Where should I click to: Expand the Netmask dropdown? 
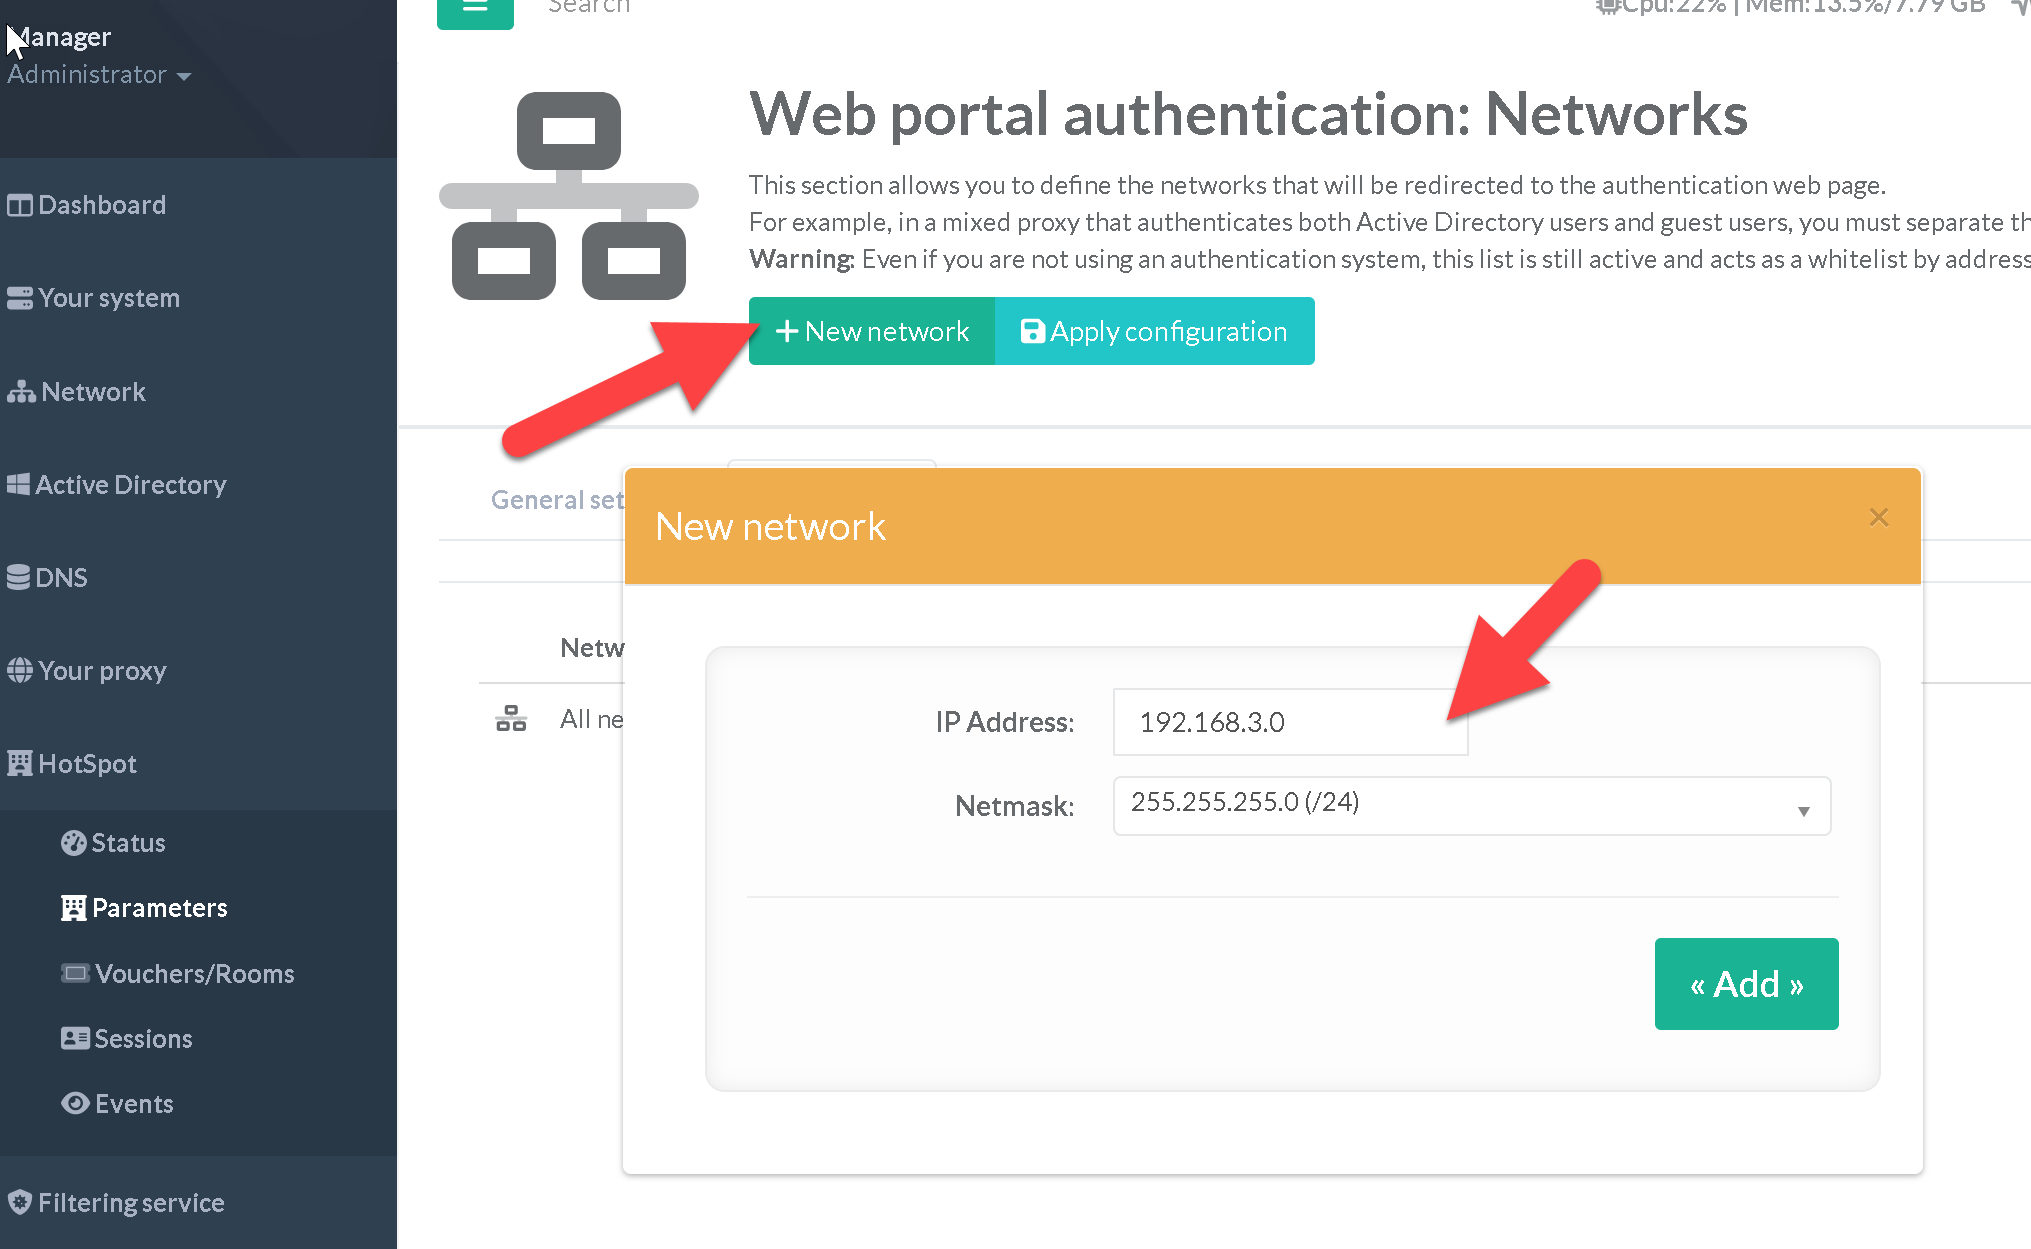[1471, 806]
